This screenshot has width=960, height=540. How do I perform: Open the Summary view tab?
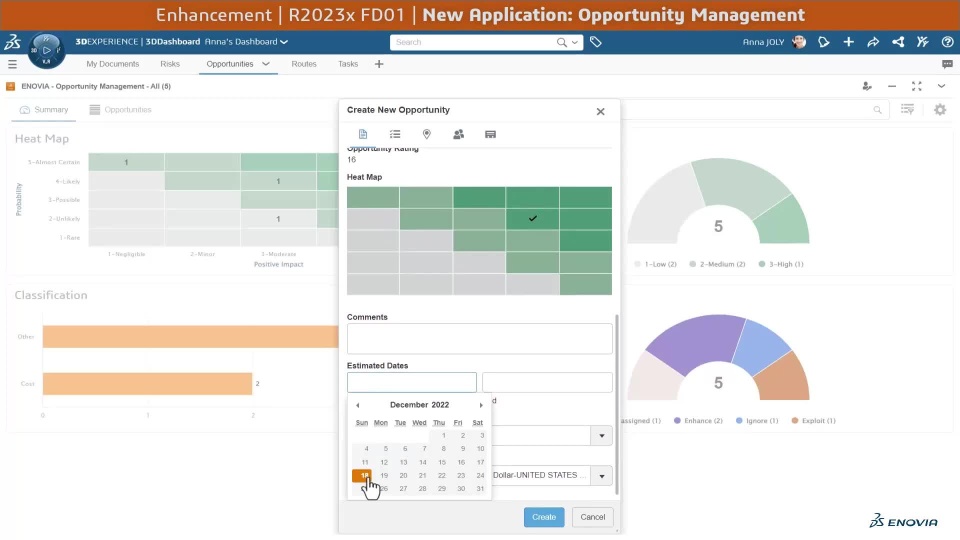[43, 110]
